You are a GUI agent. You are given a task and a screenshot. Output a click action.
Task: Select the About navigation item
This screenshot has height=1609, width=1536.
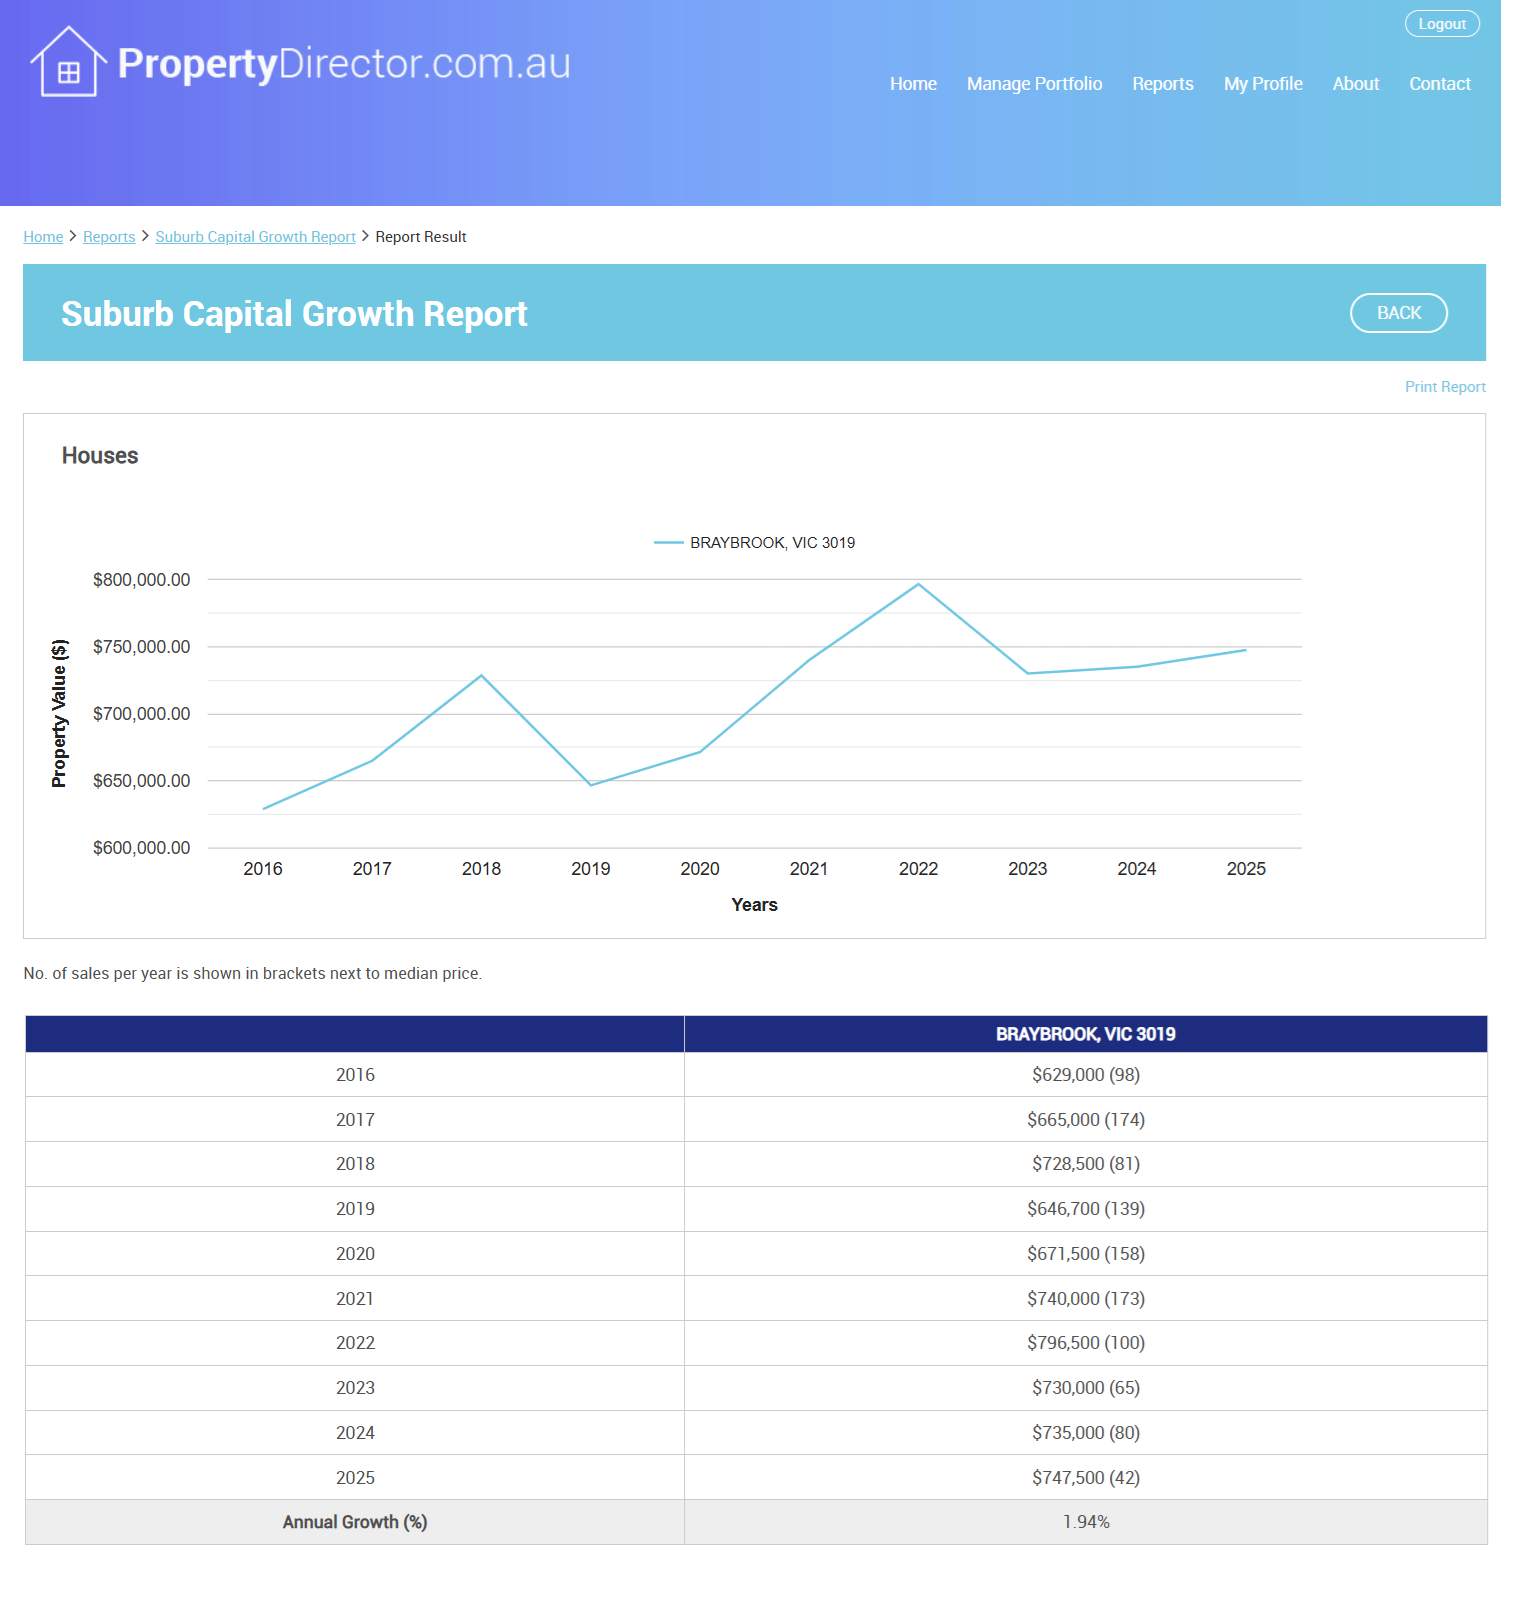1355,84
